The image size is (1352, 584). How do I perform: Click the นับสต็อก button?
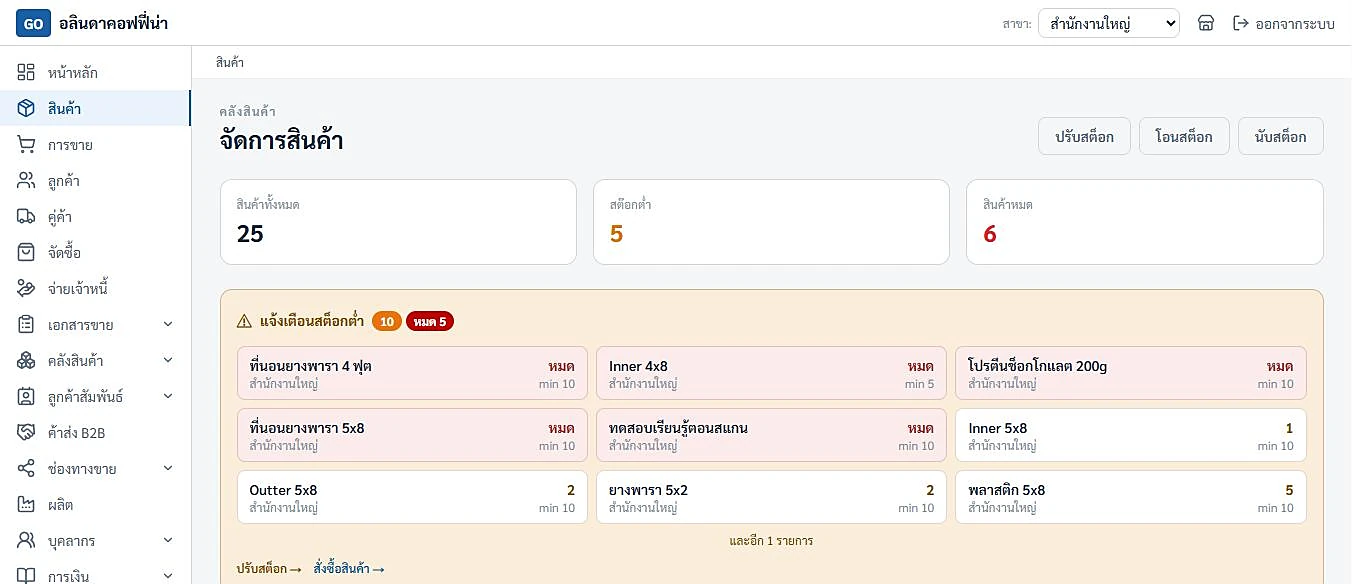1281,137
